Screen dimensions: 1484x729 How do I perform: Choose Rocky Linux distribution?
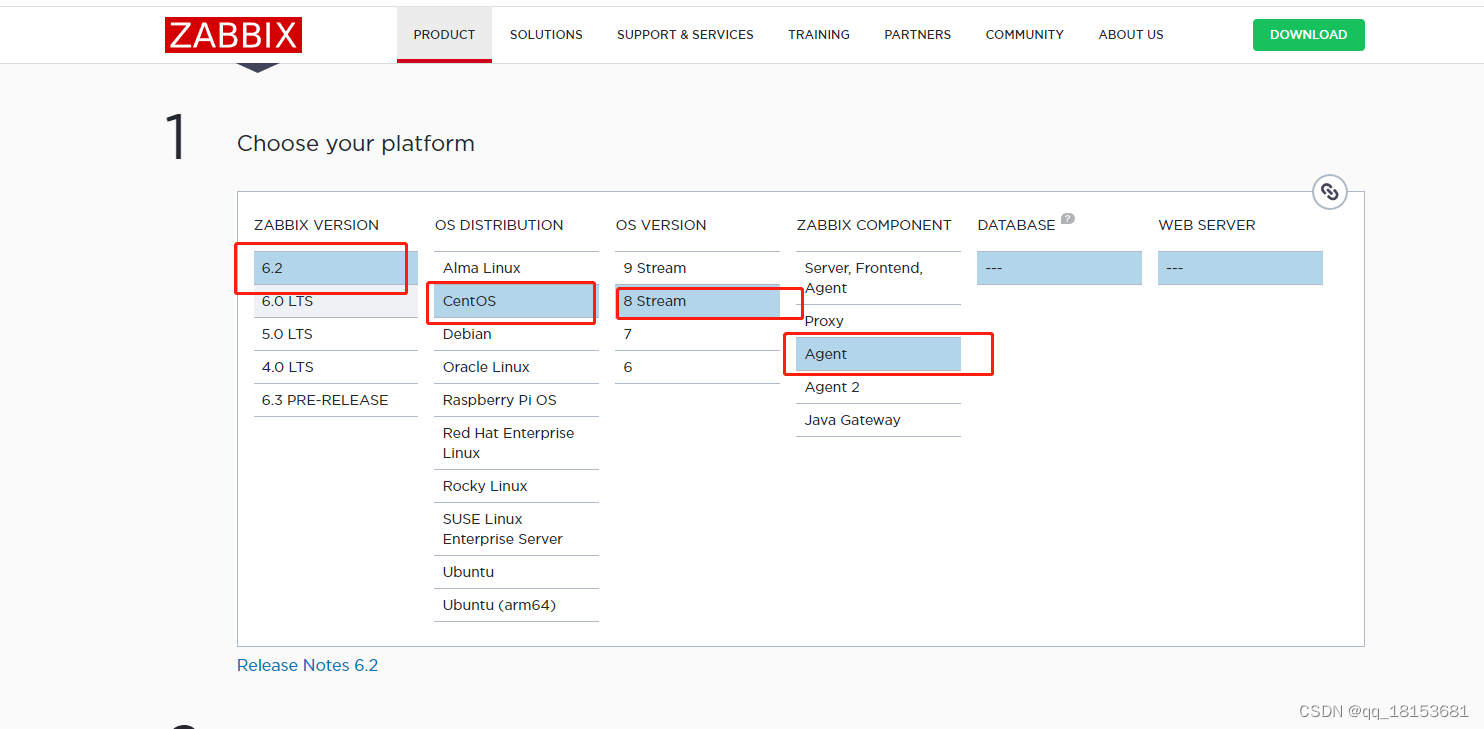517,486
